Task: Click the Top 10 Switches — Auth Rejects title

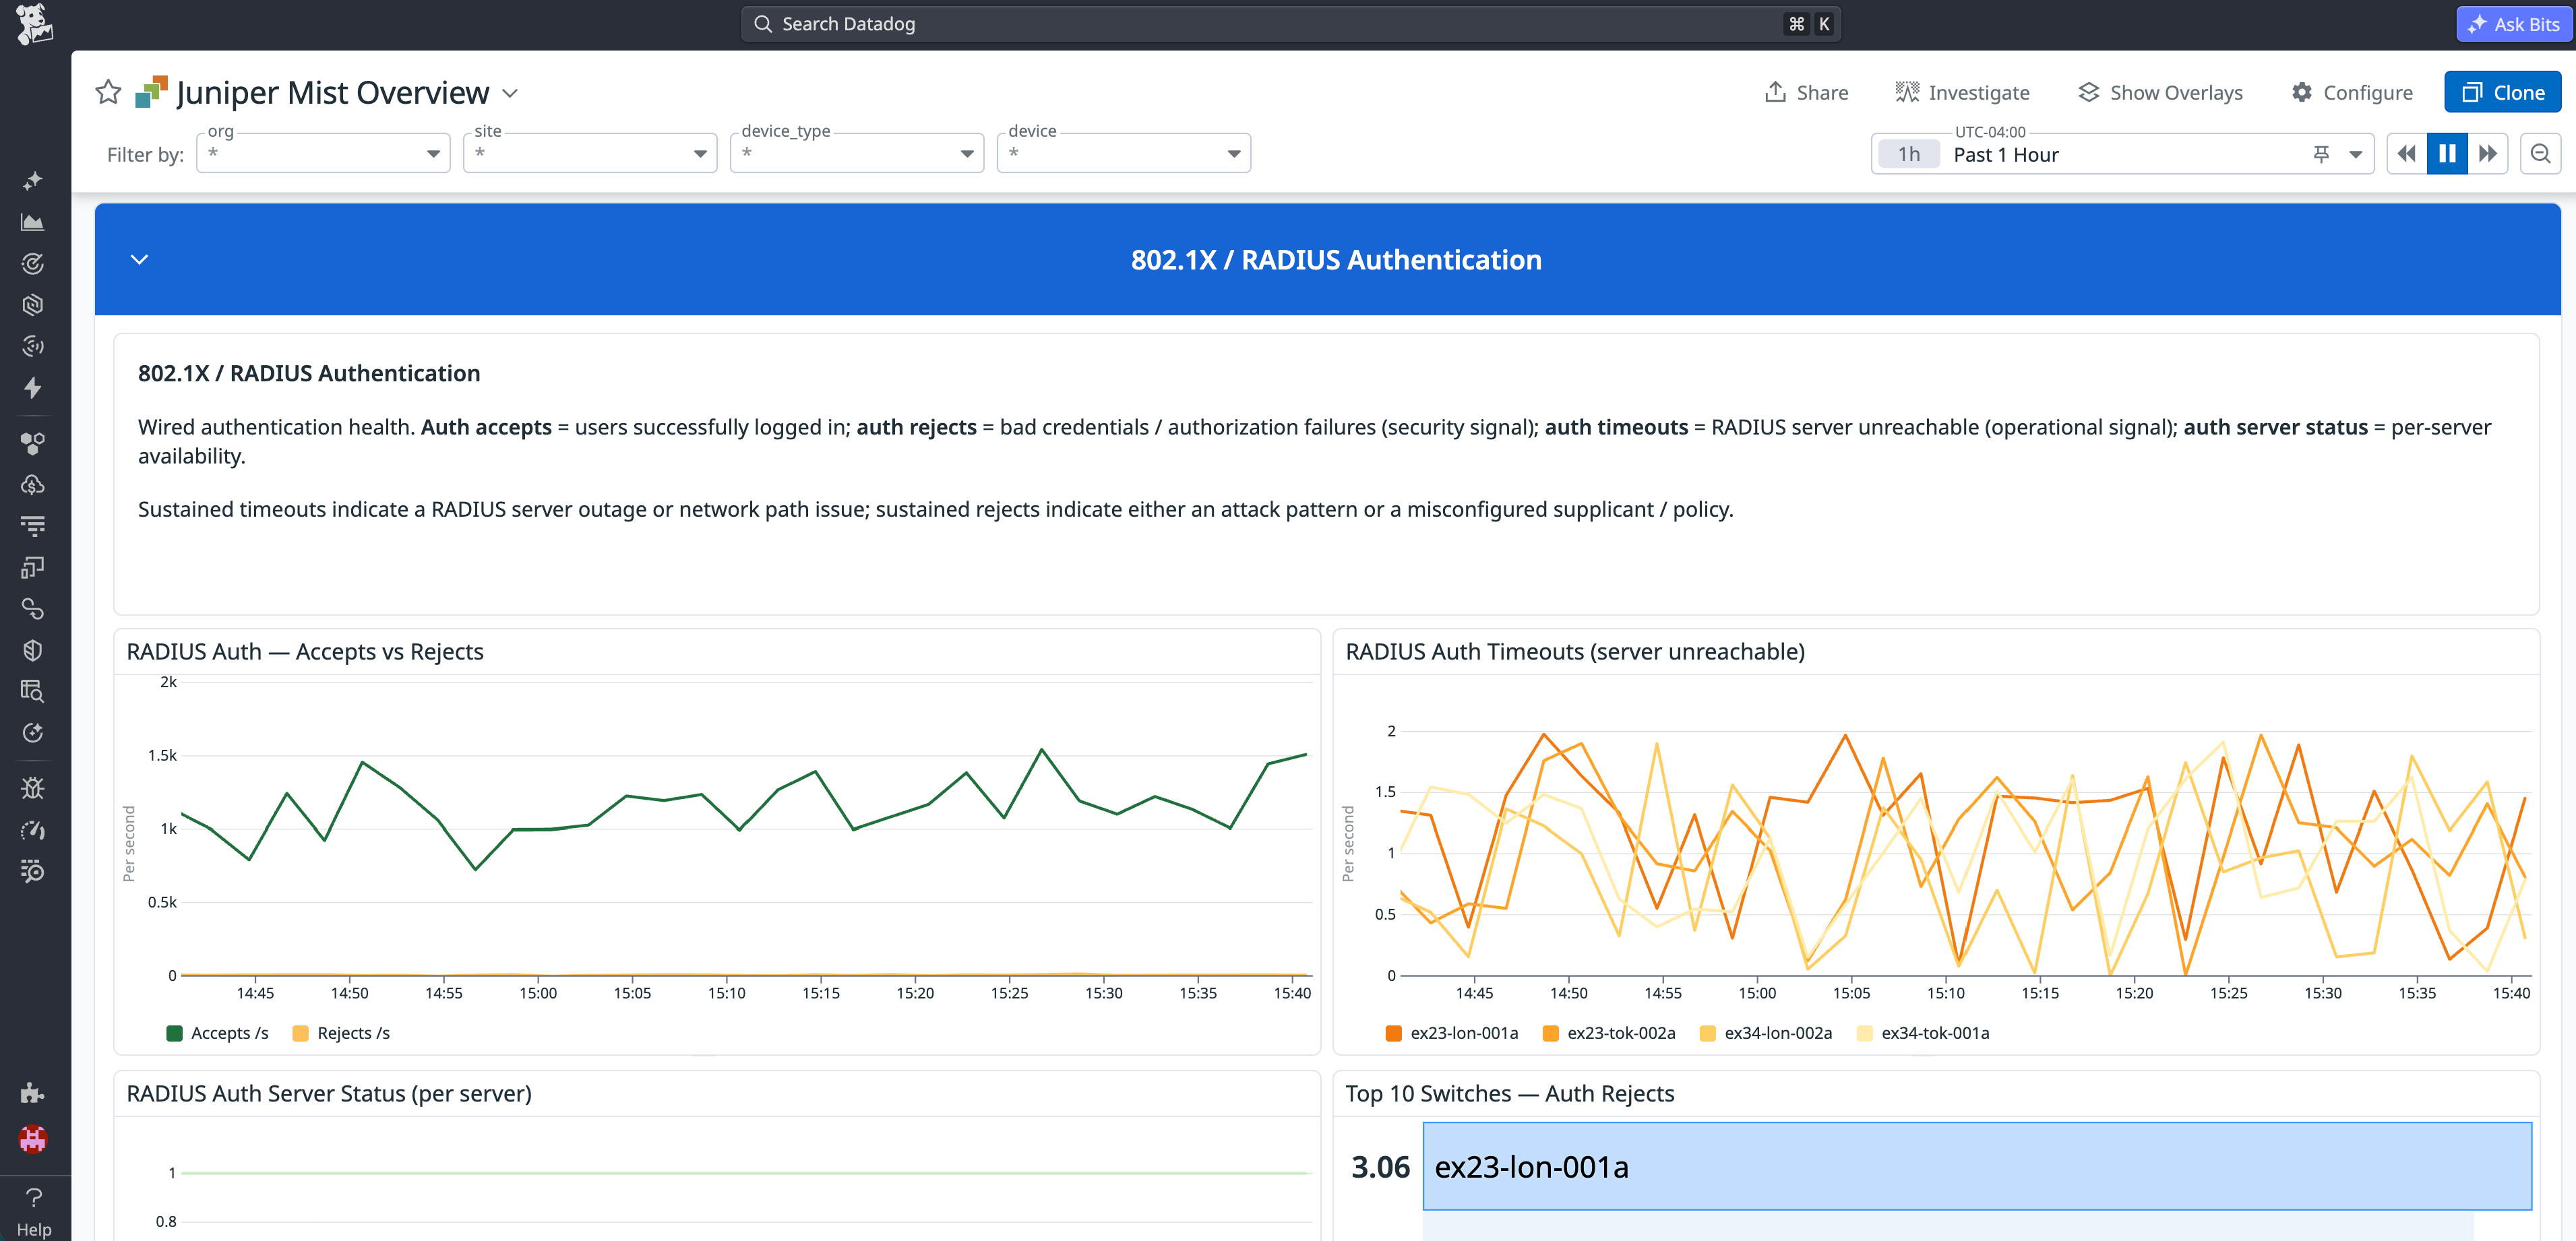Action: (x=1509, y=1093)
